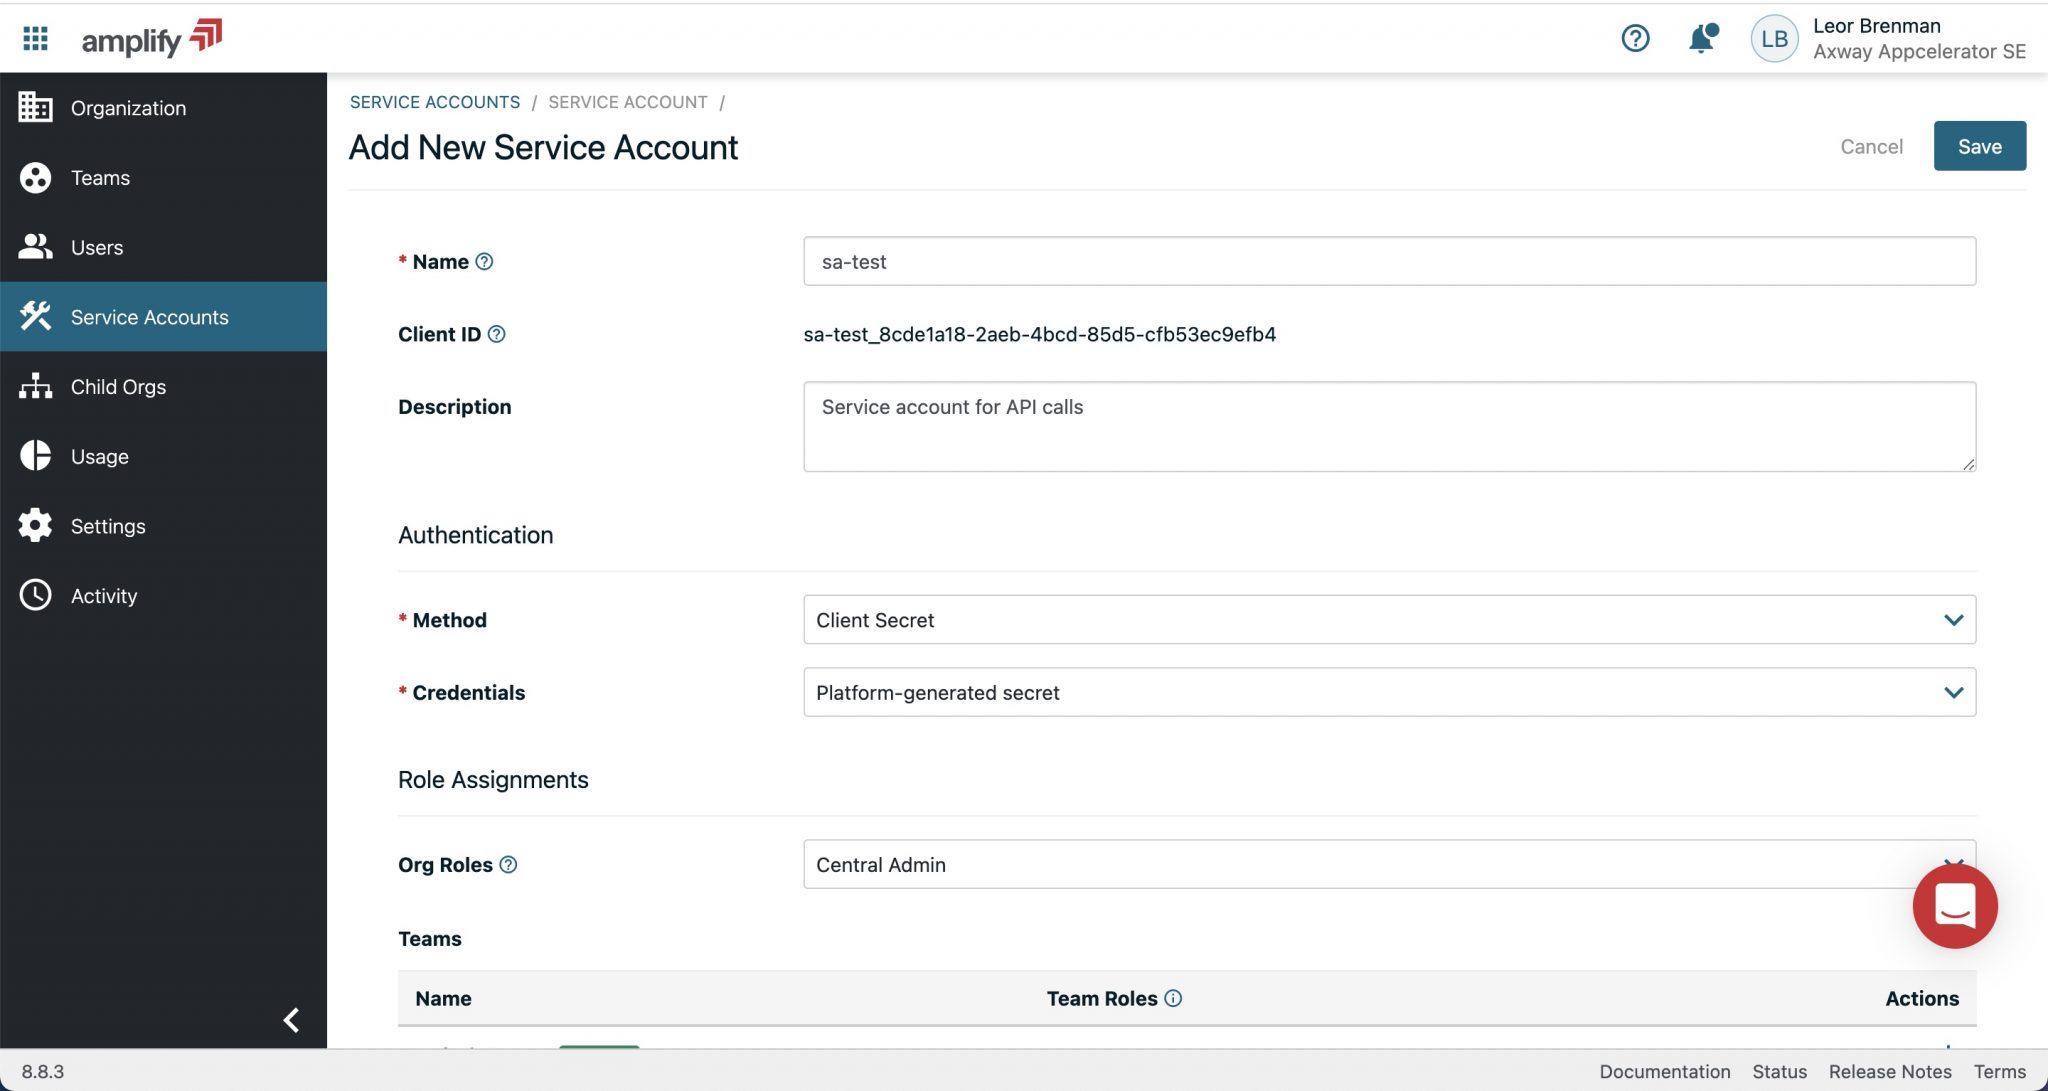Viewport: 2048px width, 1091px height.
Task: Select Service Accounts in the sidebar
Action: click(x=149, y=316)
